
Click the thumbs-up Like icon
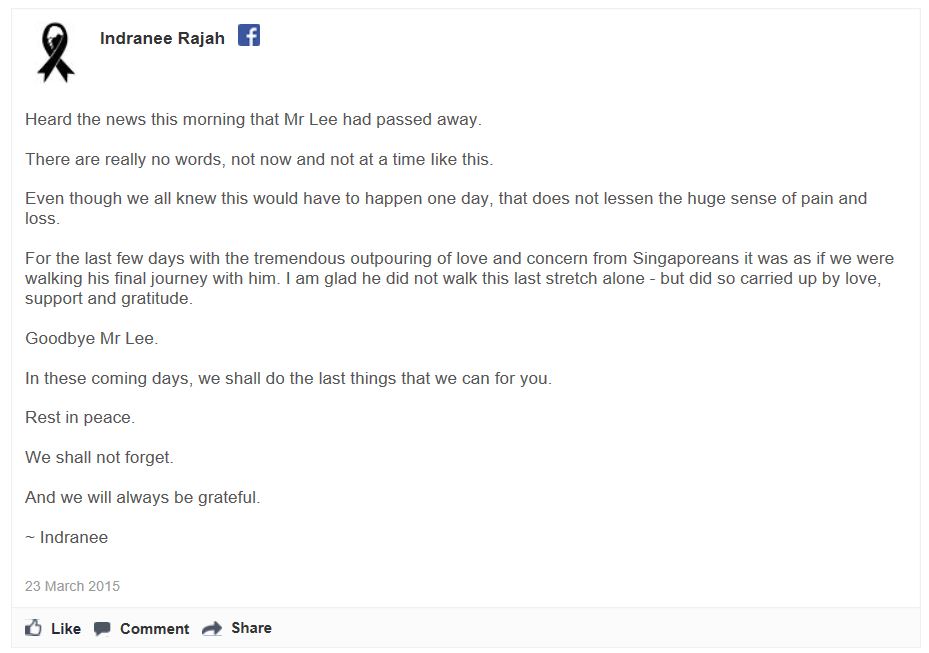click(33, 628)
